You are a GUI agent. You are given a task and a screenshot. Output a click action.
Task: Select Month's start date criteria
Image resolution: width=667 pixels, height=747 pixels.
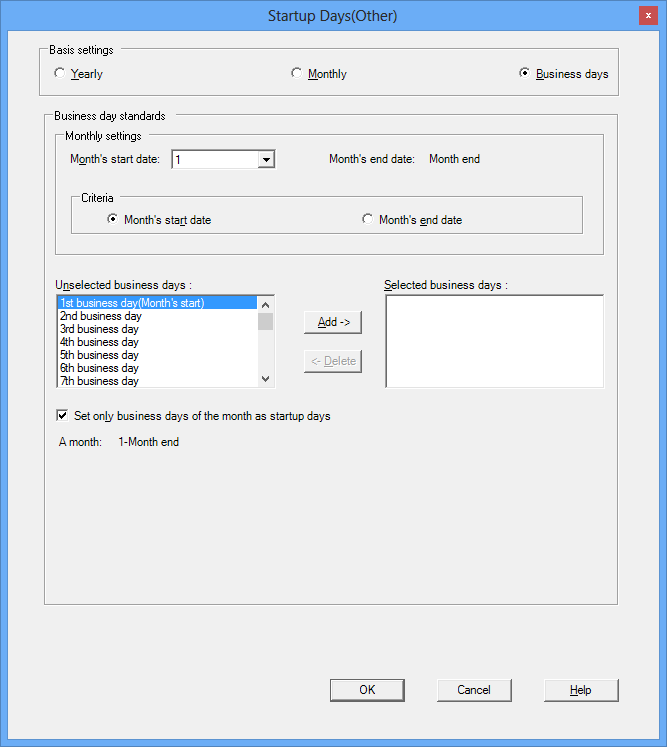click(x=113, y=219)
